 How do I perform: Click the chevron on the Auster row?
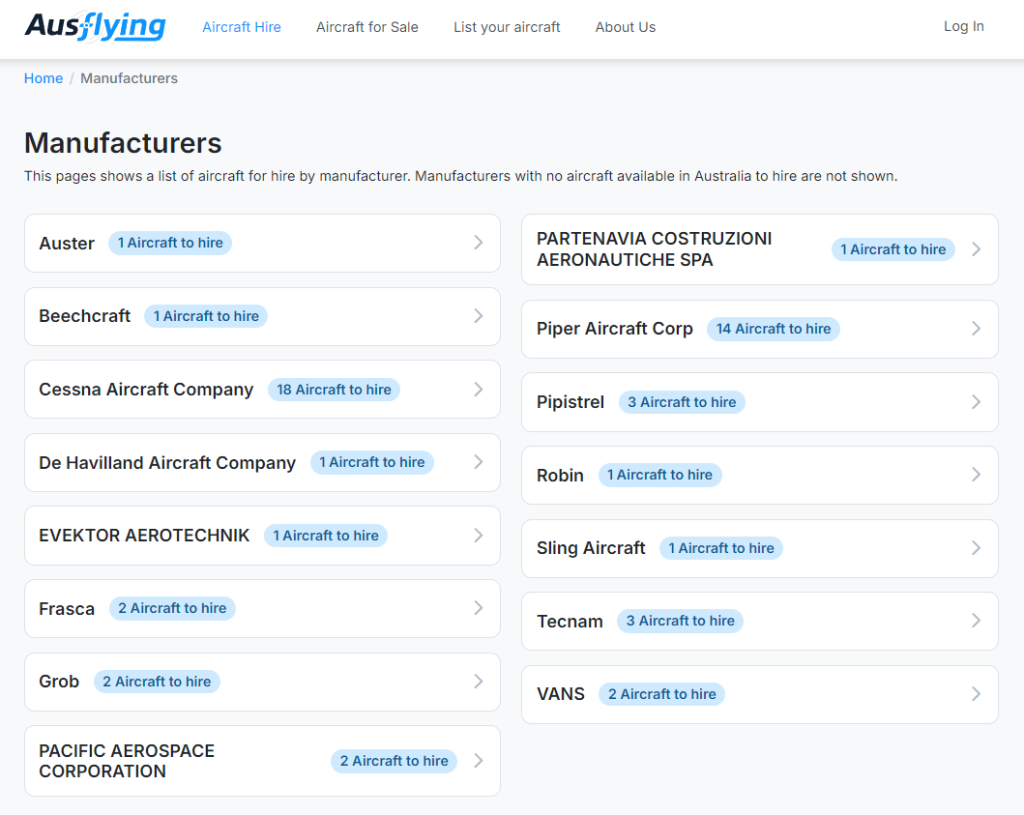pos(478,242)
